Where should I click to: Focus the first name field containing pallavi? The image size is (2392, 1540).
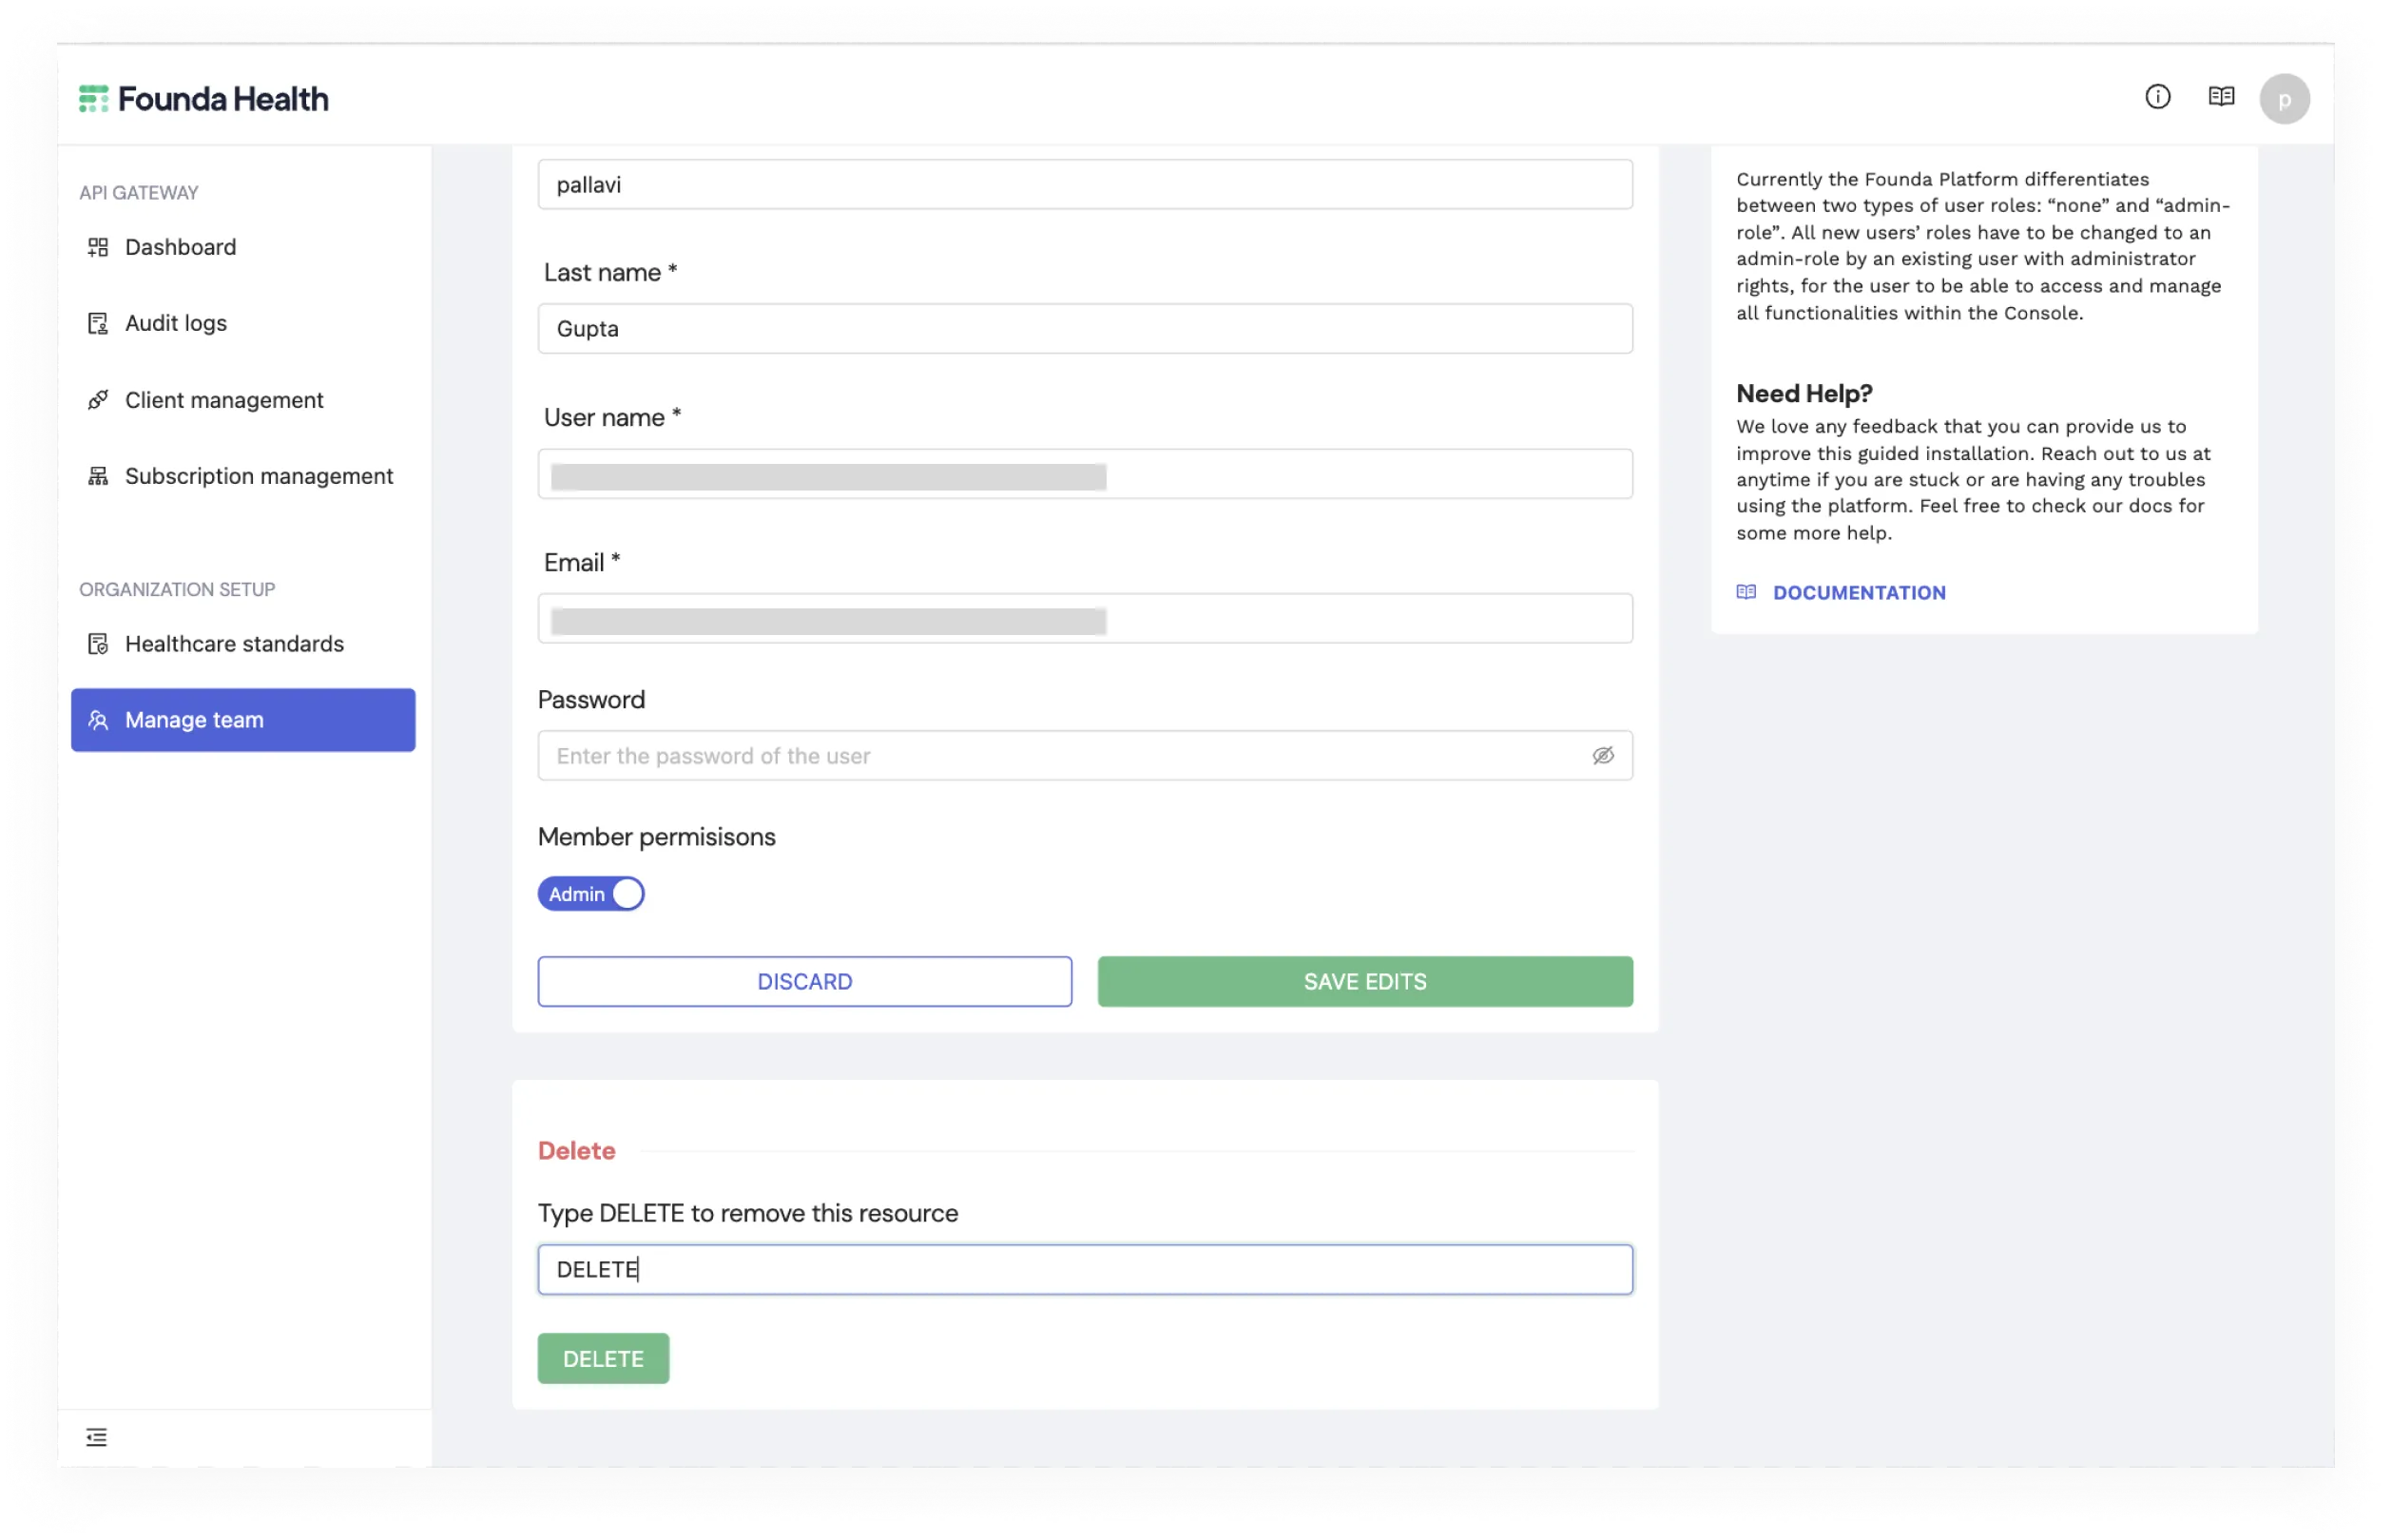(x=1085, y=184)
